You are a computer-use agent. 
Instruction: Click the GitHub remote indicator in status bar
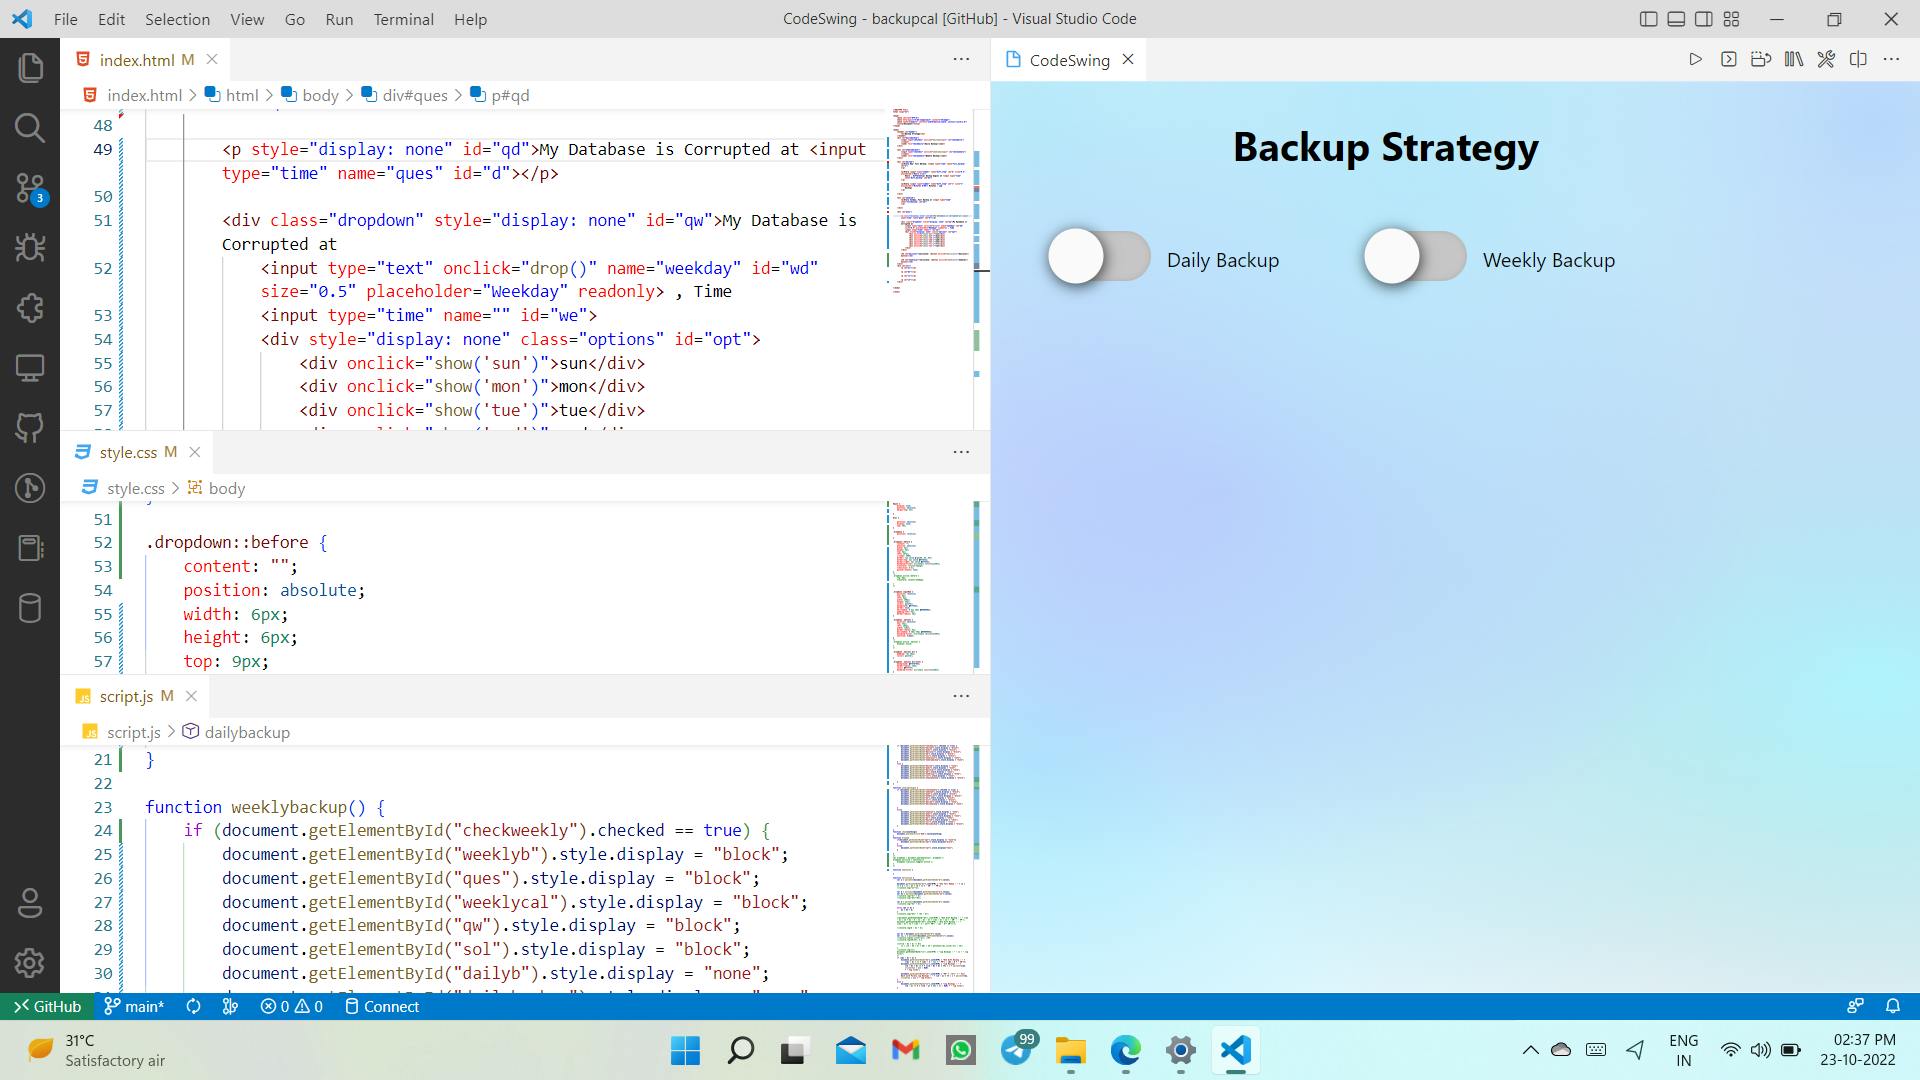(47, 1007)
